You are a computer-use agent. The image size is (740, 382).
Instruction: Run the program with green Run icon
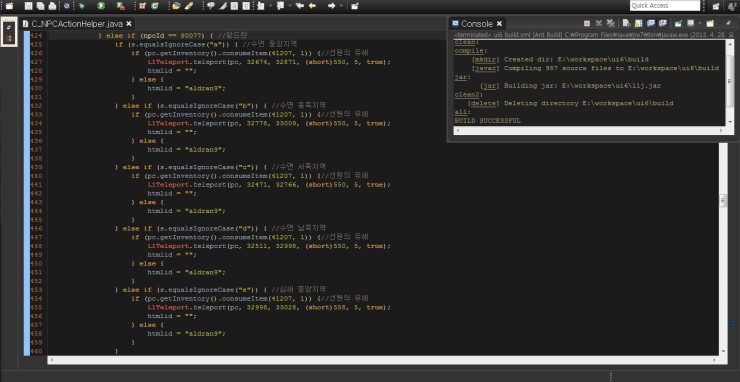pos(101,6)
